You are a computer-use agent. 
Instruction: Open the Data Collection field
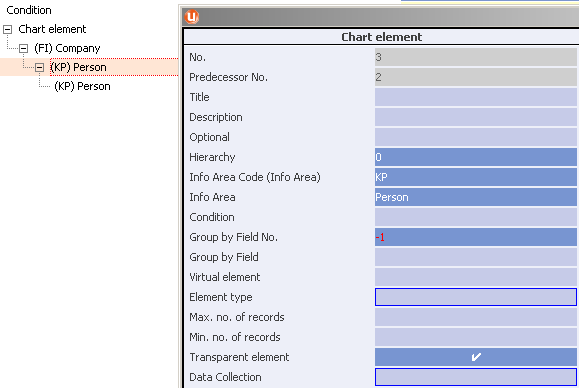click(476, 377)
